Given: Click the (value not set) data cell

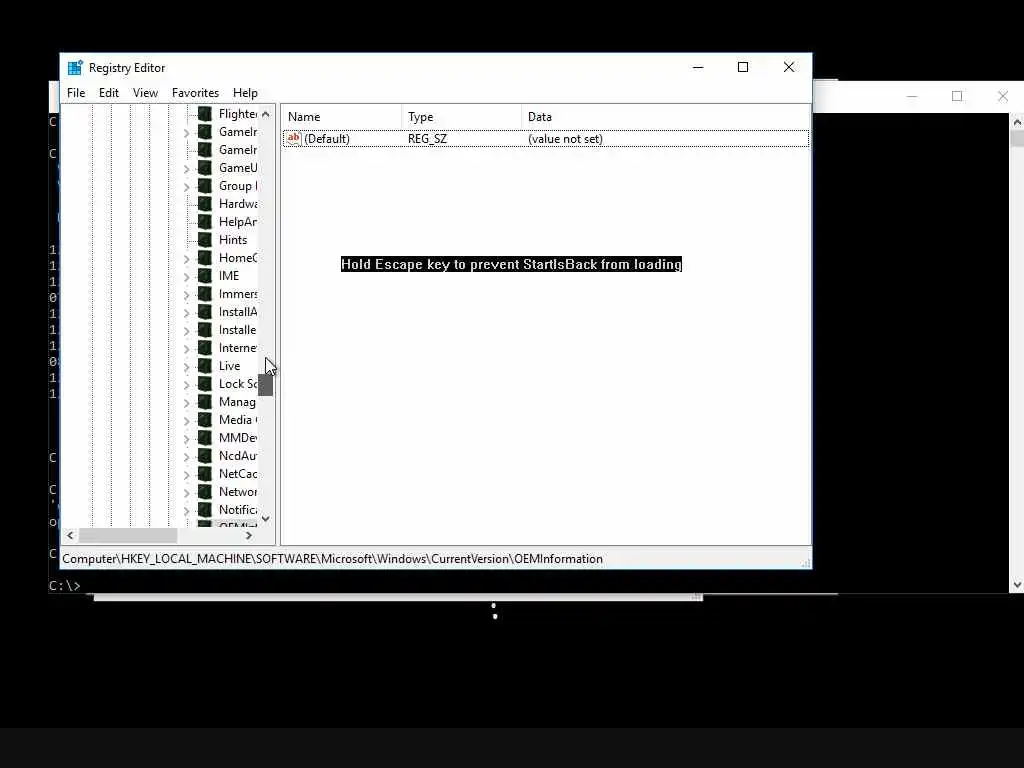Looking at the screenshot, I should (x=565, y=139).
